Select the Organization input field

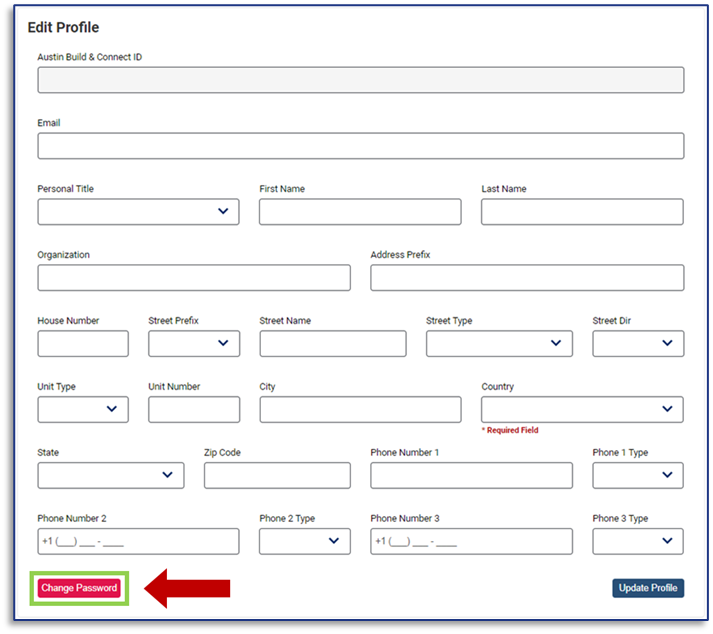194,278
